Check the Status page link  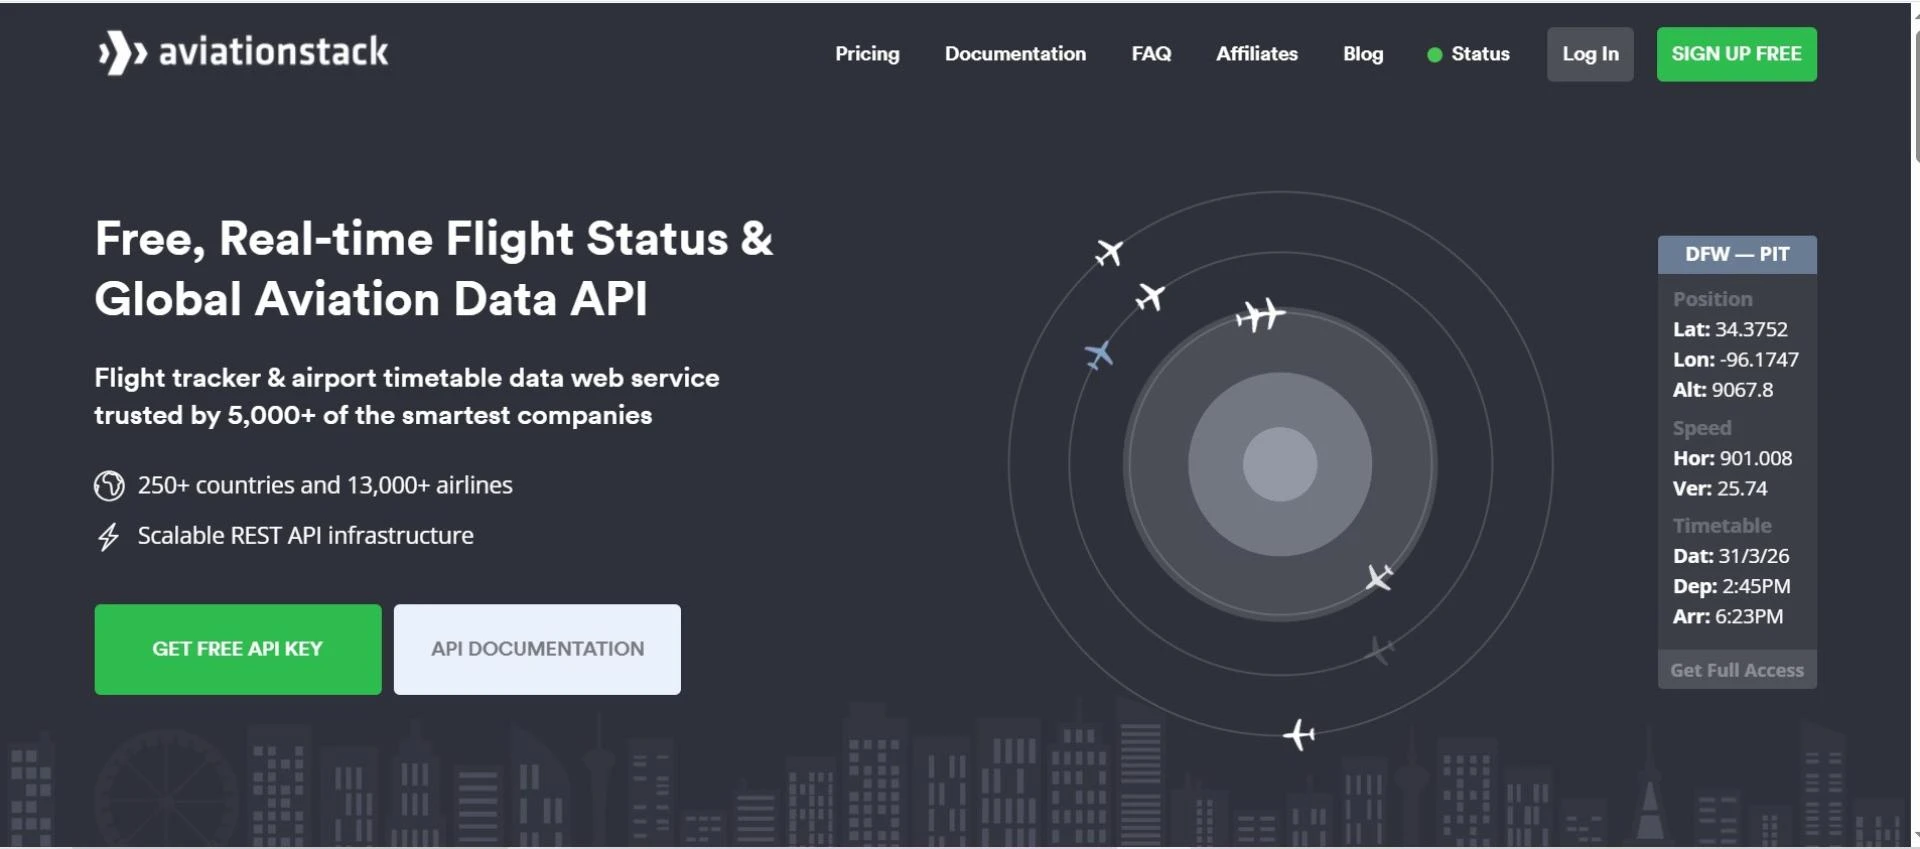(x=1480, y=54)
